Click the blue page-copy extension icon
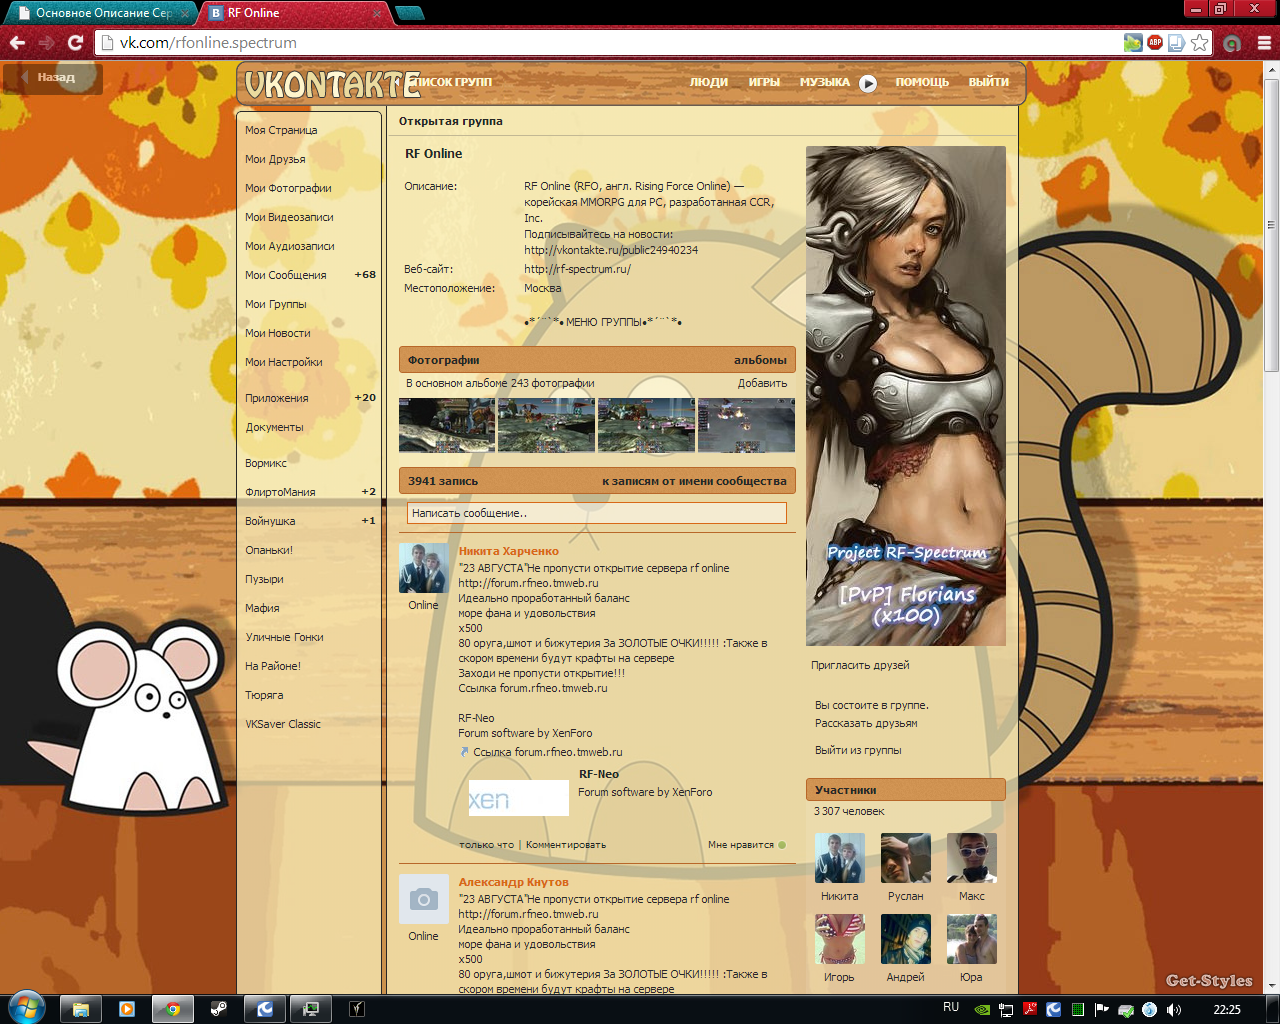The image size is (1280, 1024). pyautogui.click(x=1177, y=43)
